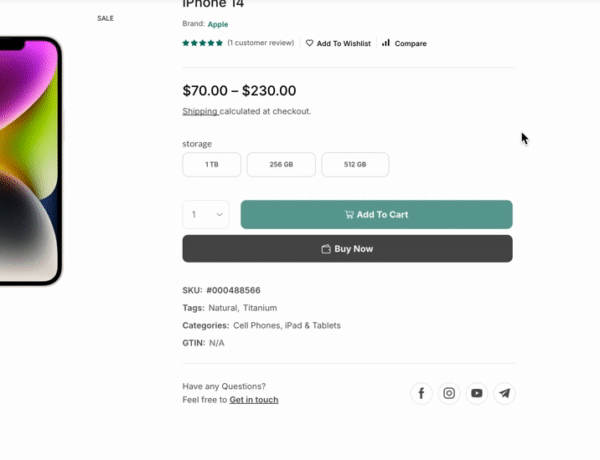Click the compare bars icon
The width and height of the screenshot is (600, 460).
[386, 44]
